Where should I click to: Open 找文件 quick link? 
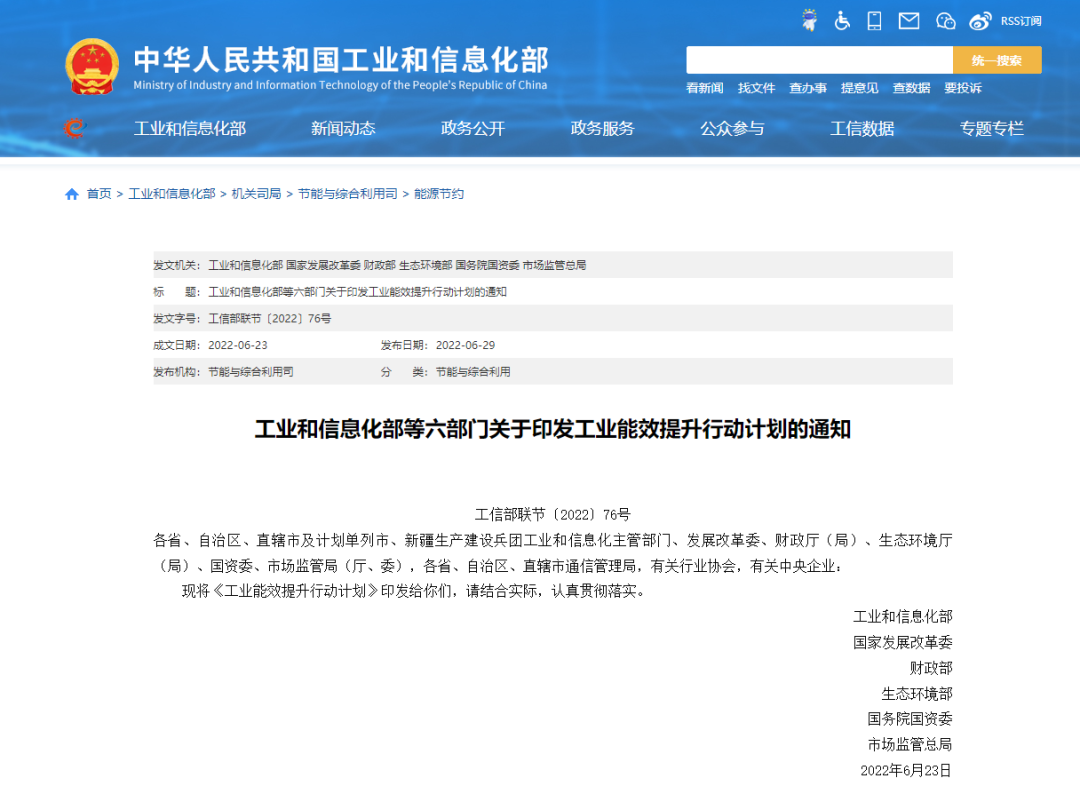[x=756, y=88]
